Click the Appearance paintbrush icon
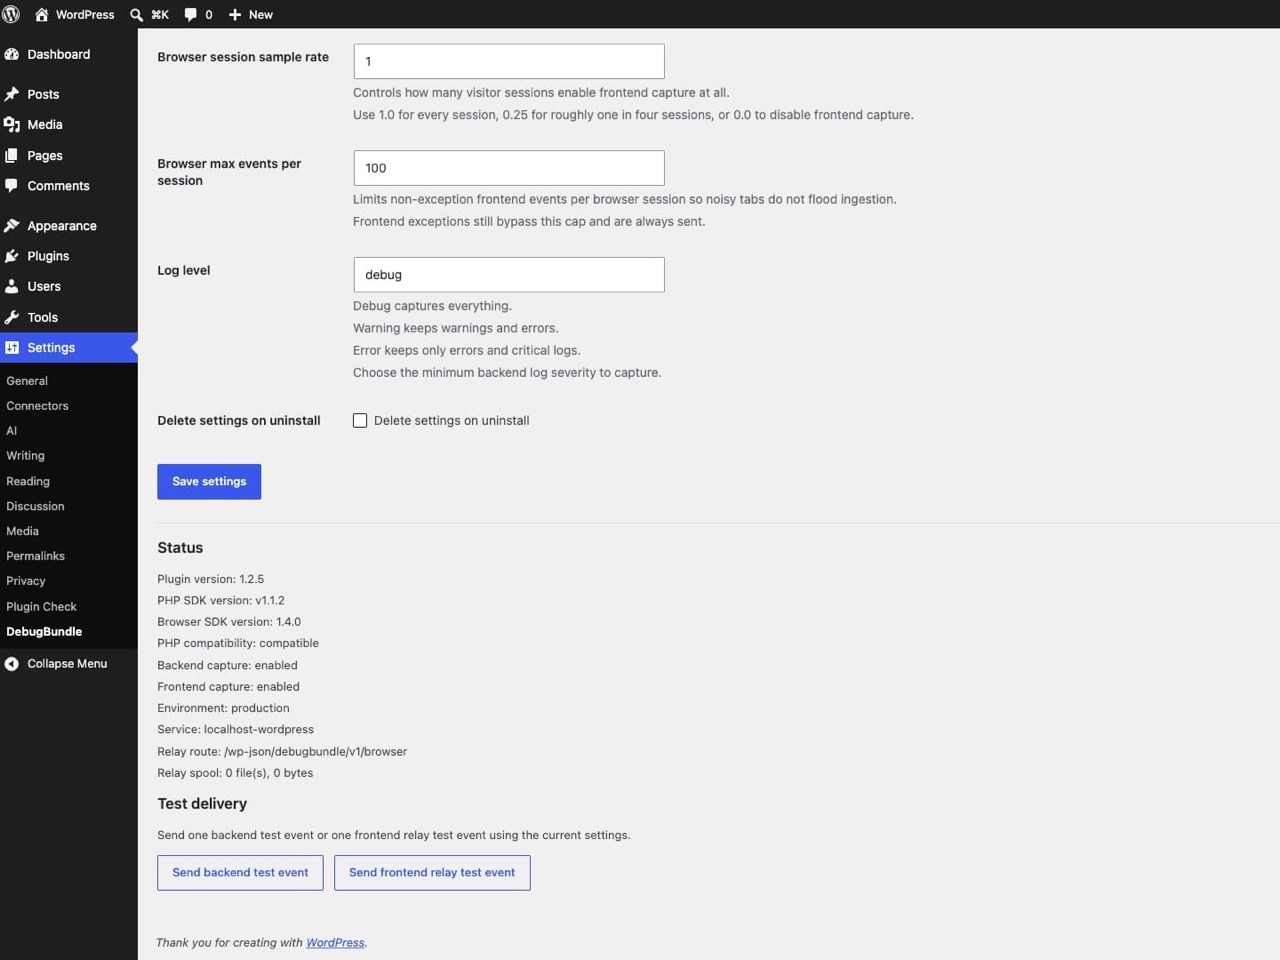1280x960 pixels. click(x=12, y=225)
